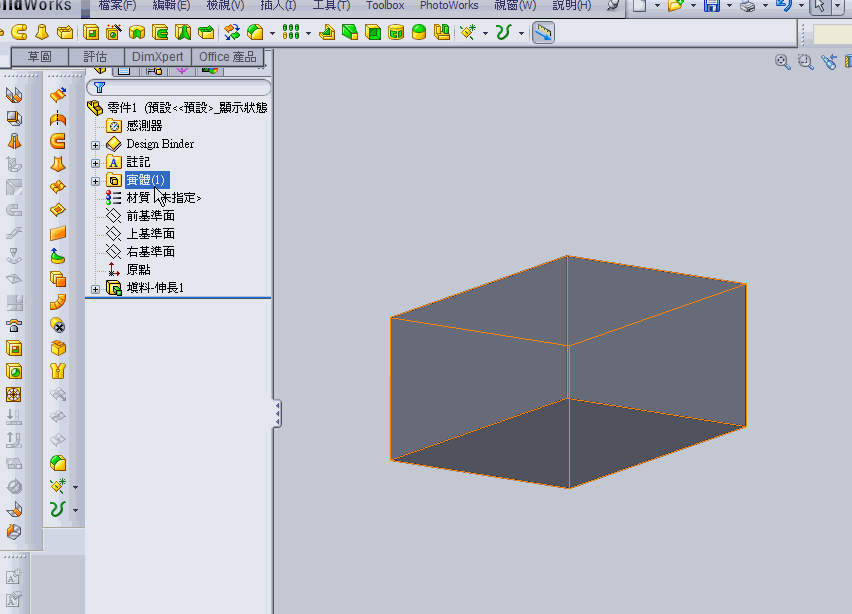Click the feature tree filter field

tap(178, 87)
